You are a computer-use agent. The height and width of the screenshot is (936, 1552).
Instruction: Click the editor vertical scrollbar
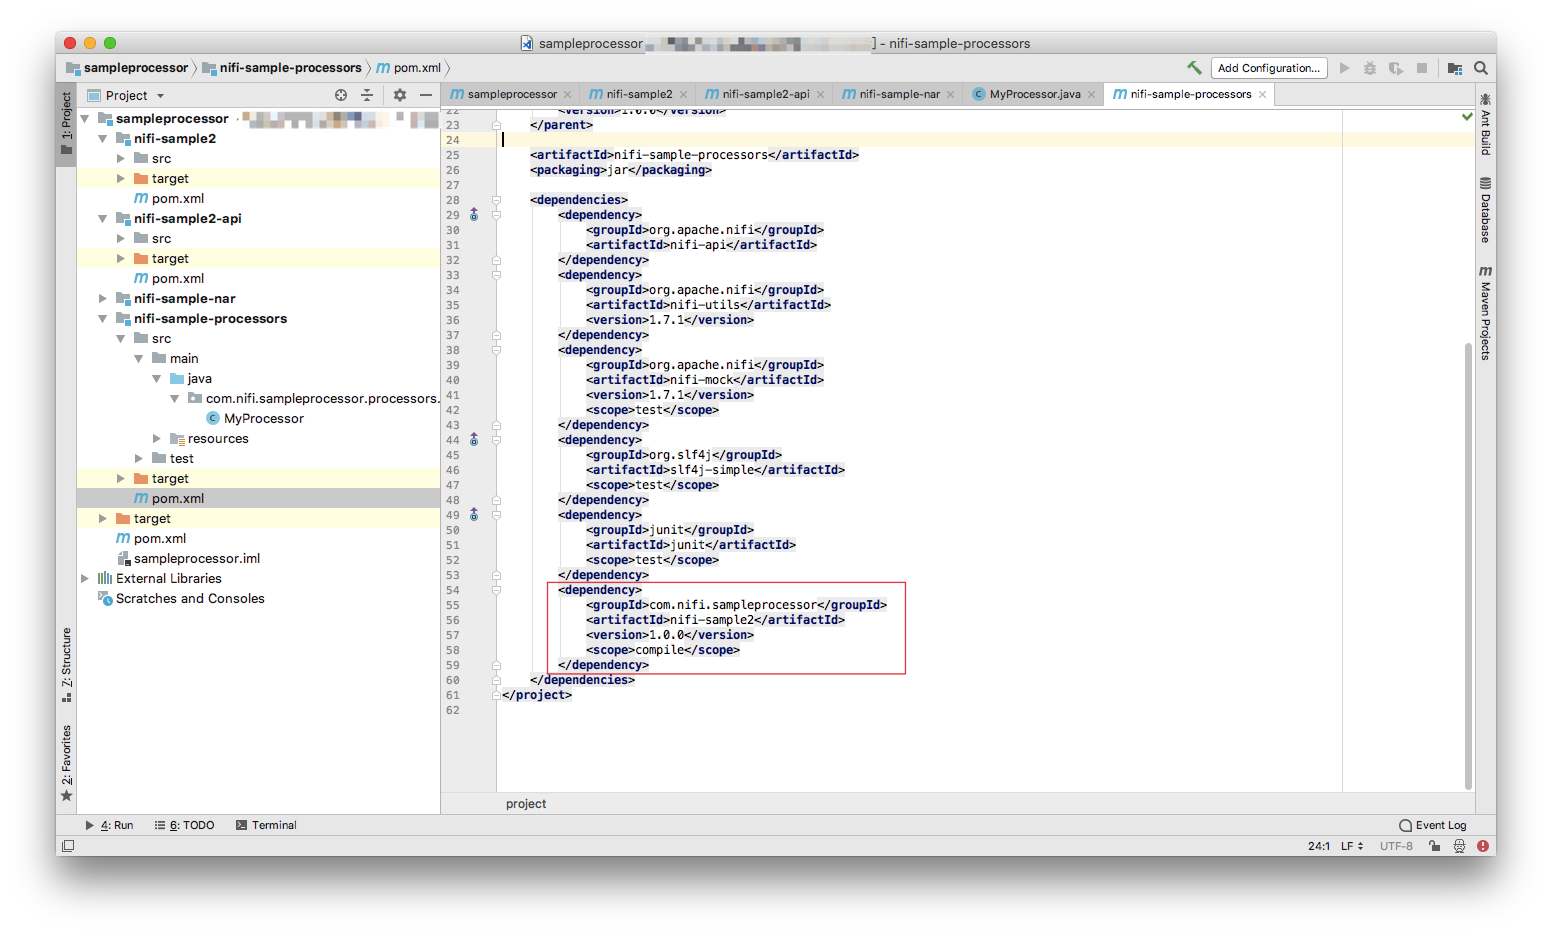tap(1468, 565)
